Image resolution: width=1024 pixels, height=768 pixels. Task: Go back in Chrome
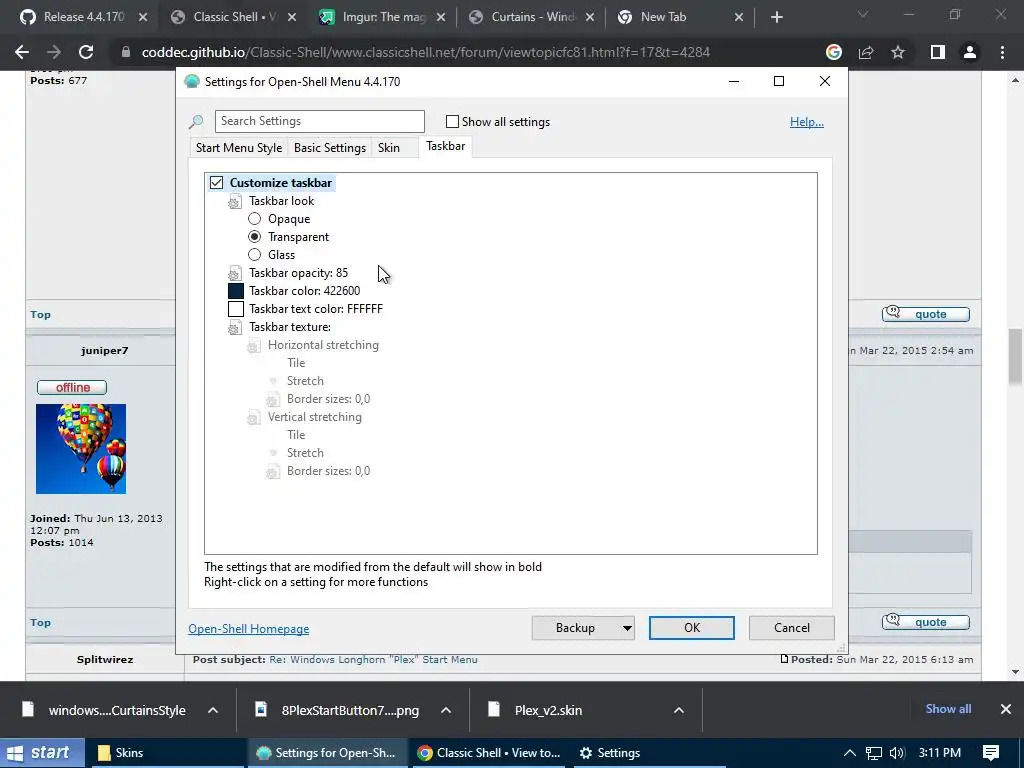click(22, 52)
